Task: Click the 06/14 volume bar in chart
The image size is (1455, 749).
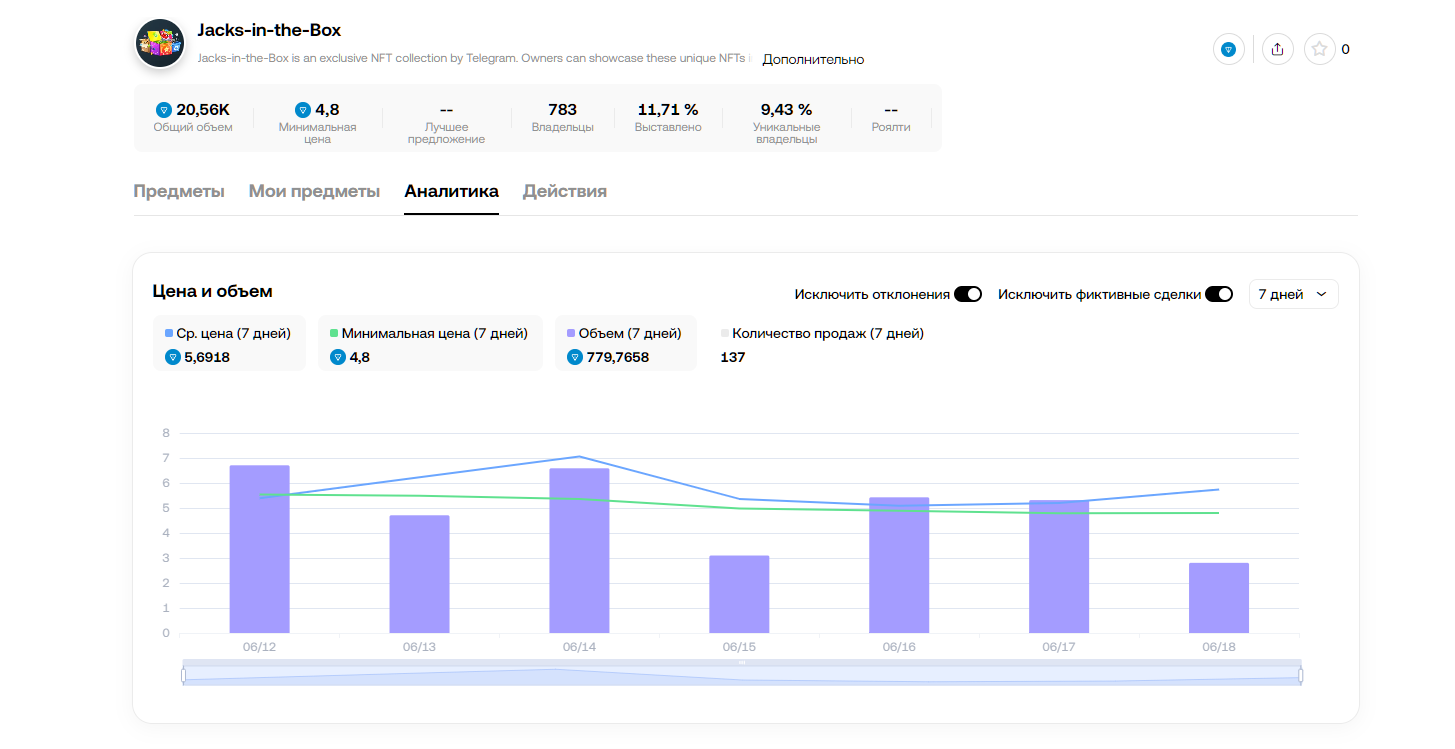Action: point(579,550)
